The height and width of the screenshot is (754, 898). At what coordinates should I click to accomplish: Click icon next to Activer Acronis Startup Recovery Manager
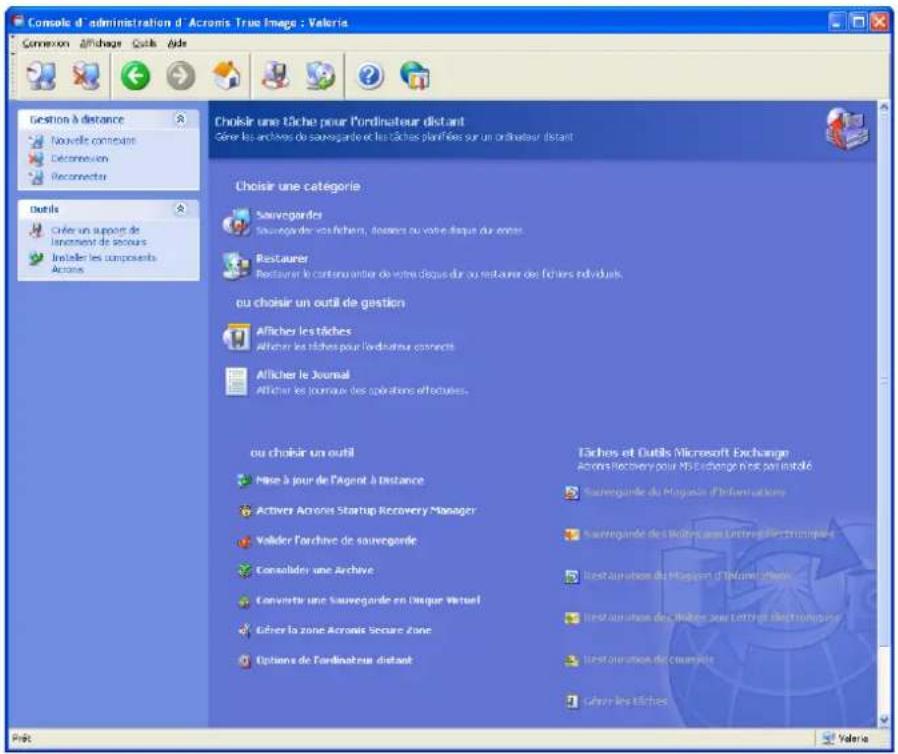245,511
